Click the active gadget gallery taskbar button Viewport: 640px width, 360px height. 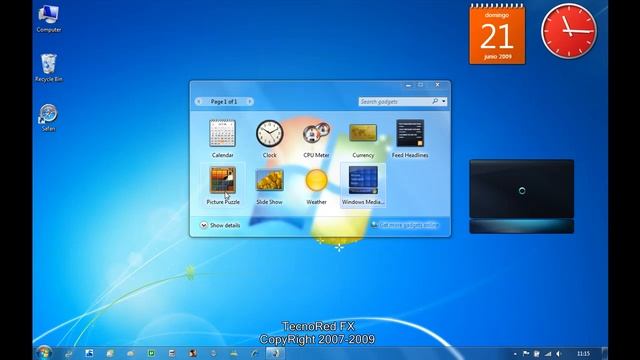[275, 353]
